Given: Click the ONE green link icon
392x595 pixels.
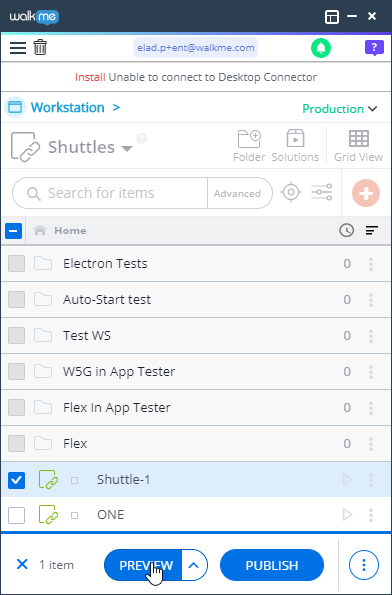Looking at the screenshot, I should tap(49, 515).
